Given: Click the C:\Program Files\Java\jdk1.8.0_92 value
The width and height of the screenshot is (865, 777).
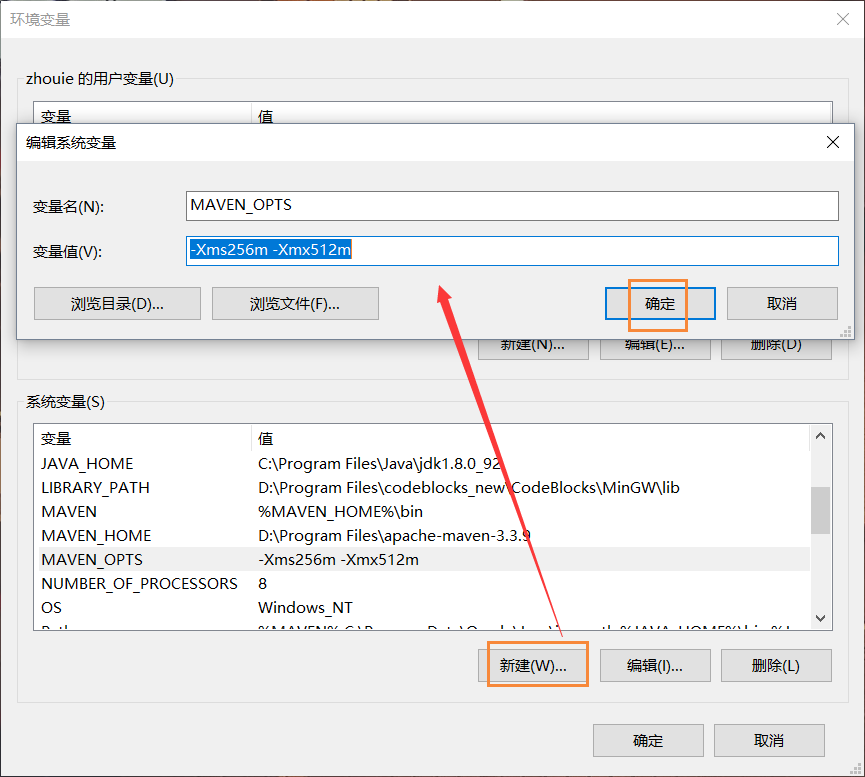Looking at the screenshot, I should click(x=380, y=464).
